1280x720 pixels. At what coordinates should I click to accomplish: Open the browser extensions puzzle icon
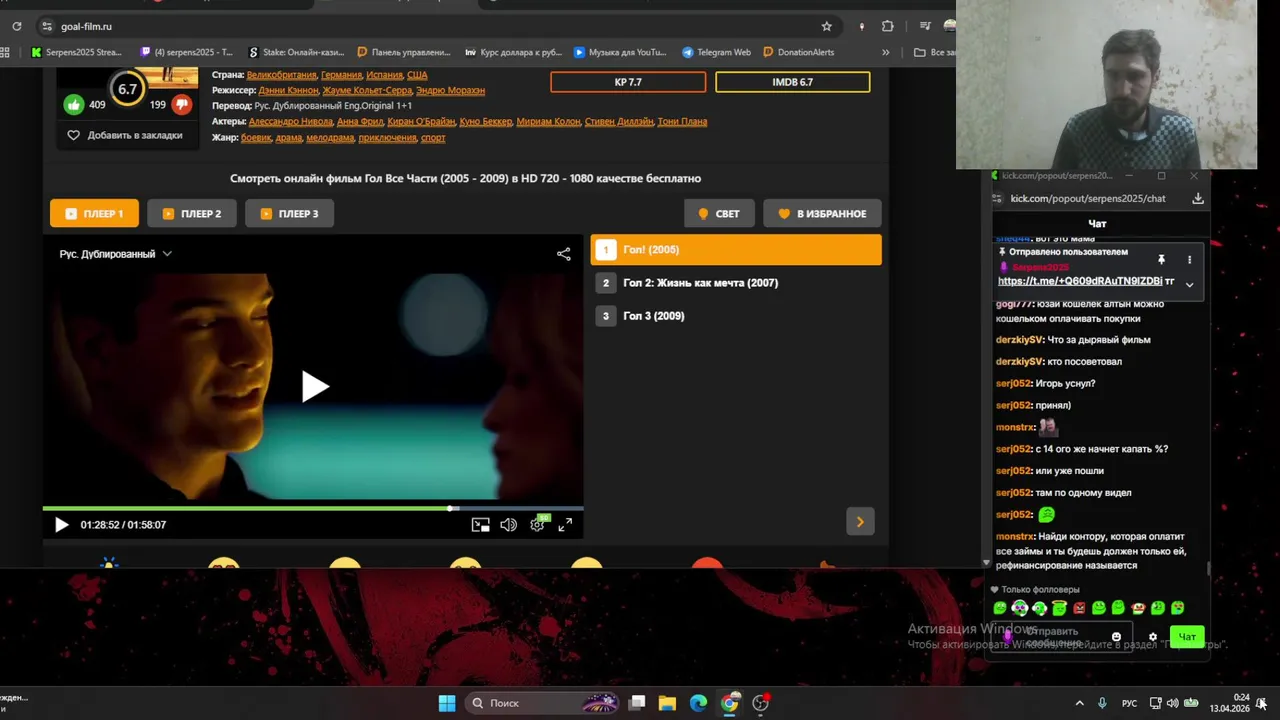click(x=887, y=26)
